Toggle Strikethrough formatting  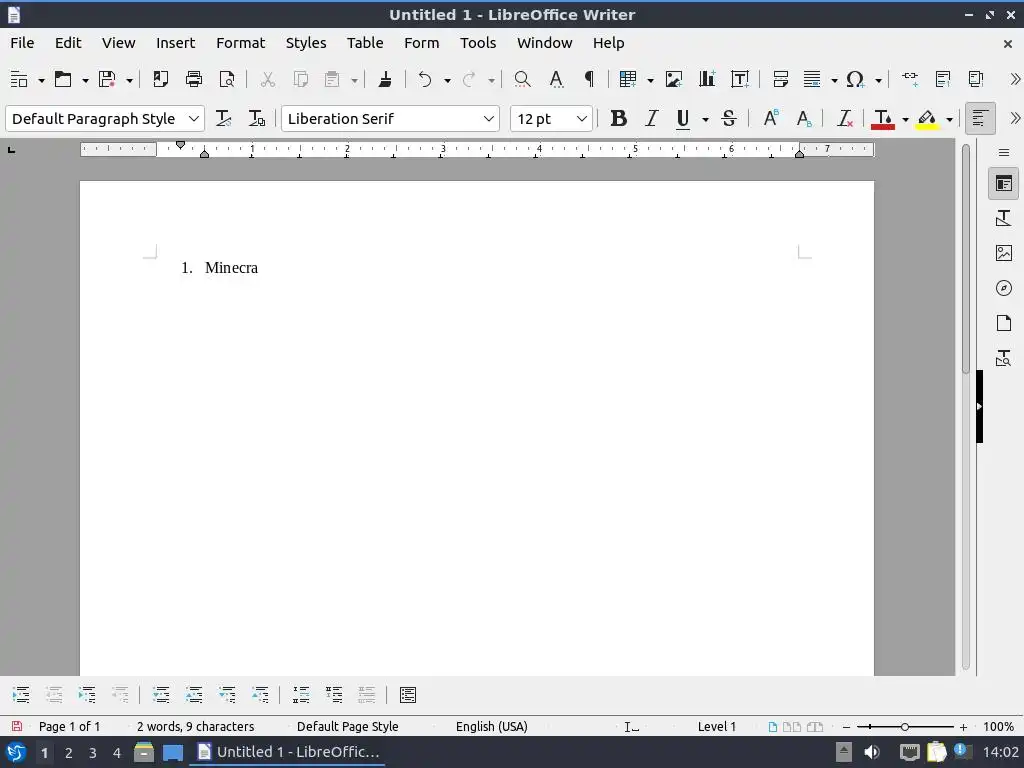[x=729, y=118]
